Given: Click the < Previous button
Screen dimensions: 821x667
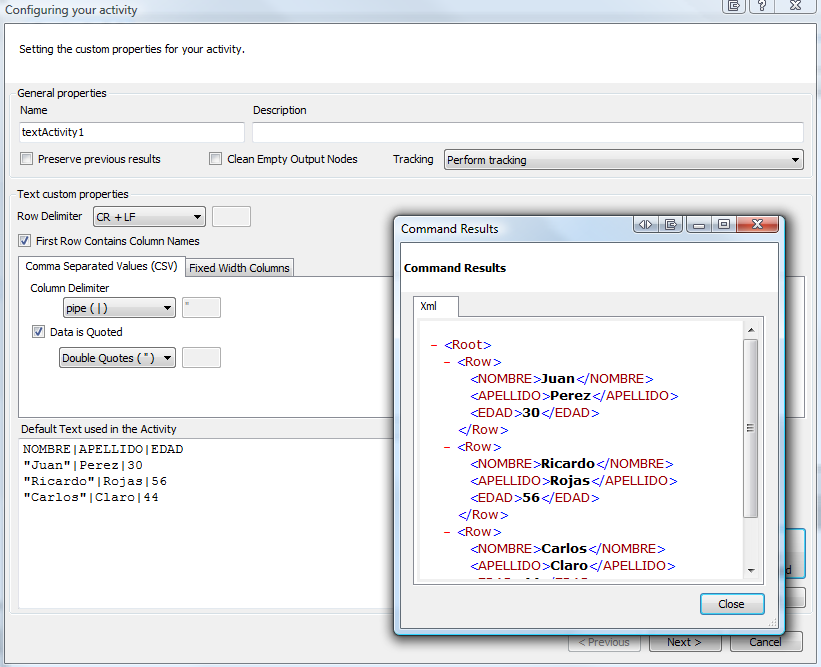Looking at the screenshot, I should (x=604, y=642).
